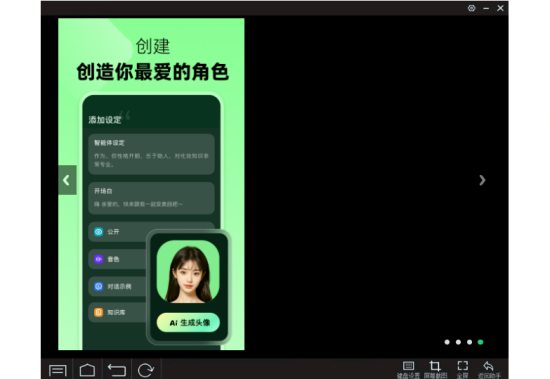This screenshot has width=550, height=379.
Task: Click the 知识库 knowledge base row
Action: (118, 312)
